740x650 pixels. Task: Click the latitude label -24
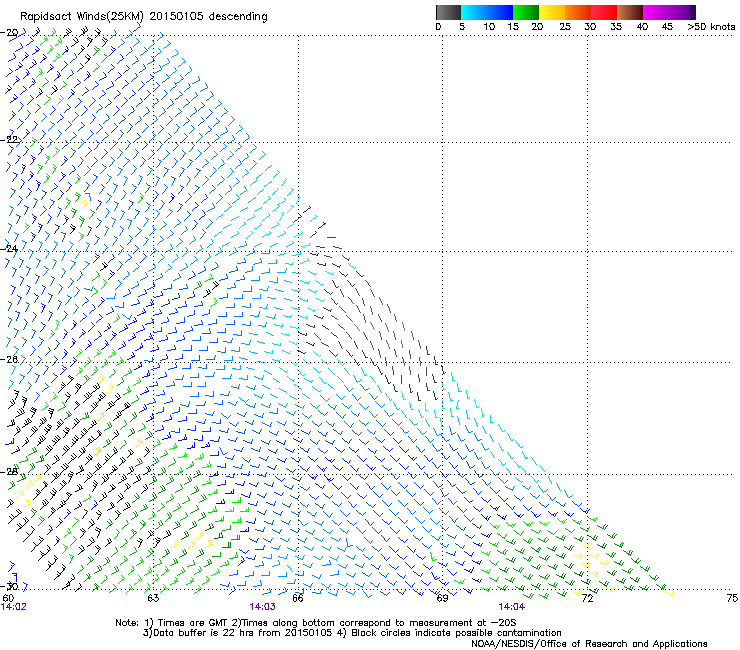(10, 248)
